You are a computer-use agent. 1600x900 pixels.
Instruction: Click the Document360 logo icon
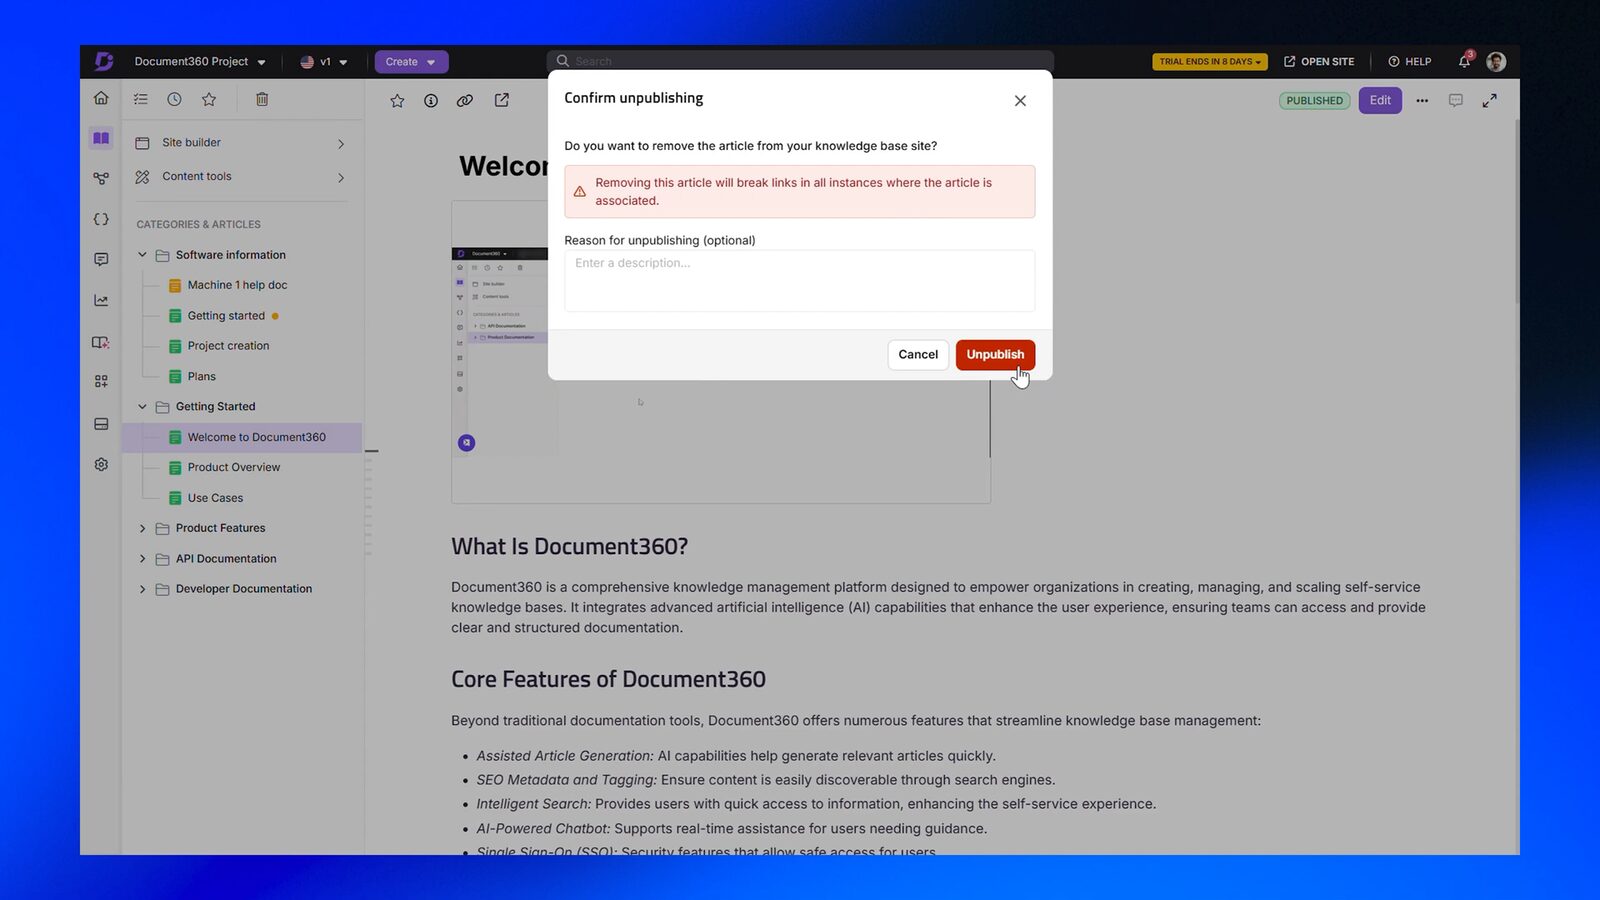pyautogui.click(x=103, y=61)
